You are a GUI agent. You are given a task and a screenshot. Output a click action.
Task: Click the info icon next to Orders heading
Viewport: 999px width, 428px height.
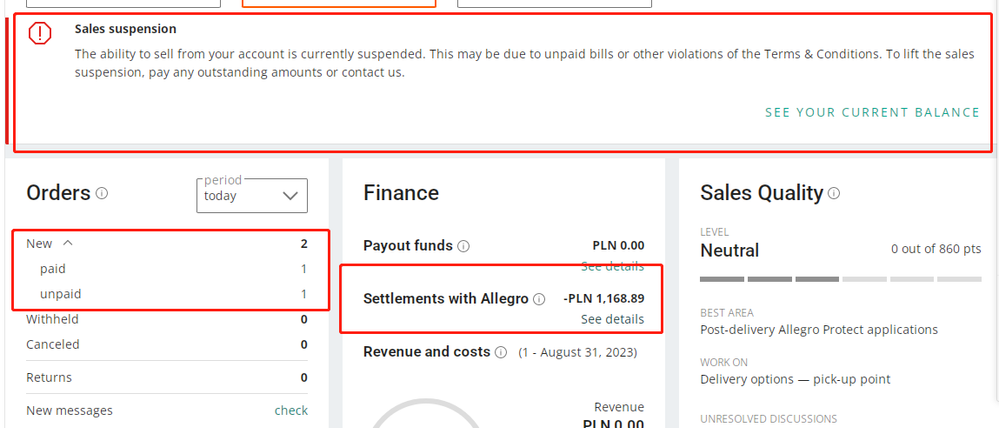click(x=102, y=194)
